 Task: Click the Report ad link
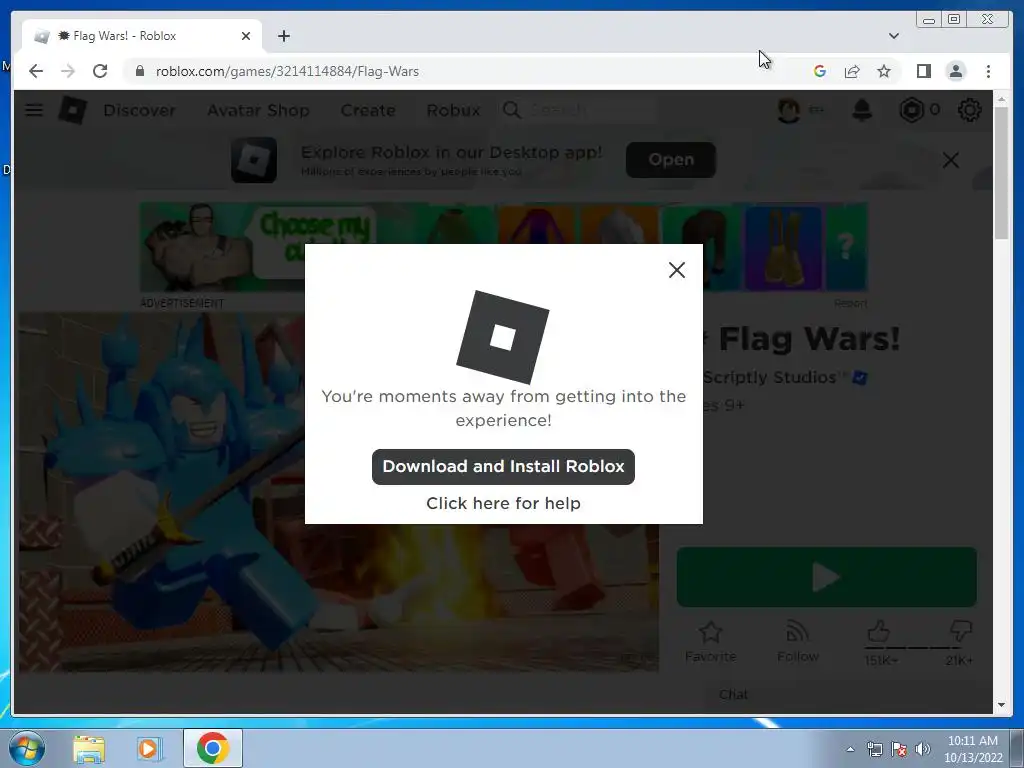tap(850, 303)
